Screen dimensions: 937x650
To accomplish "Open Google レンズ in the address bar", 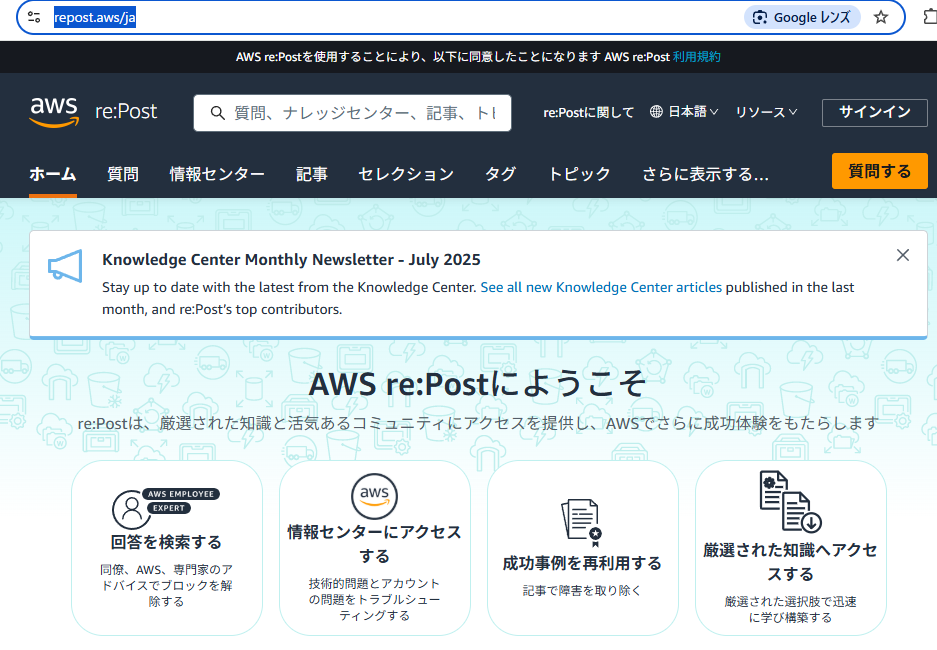I will (x=801, y=17).
